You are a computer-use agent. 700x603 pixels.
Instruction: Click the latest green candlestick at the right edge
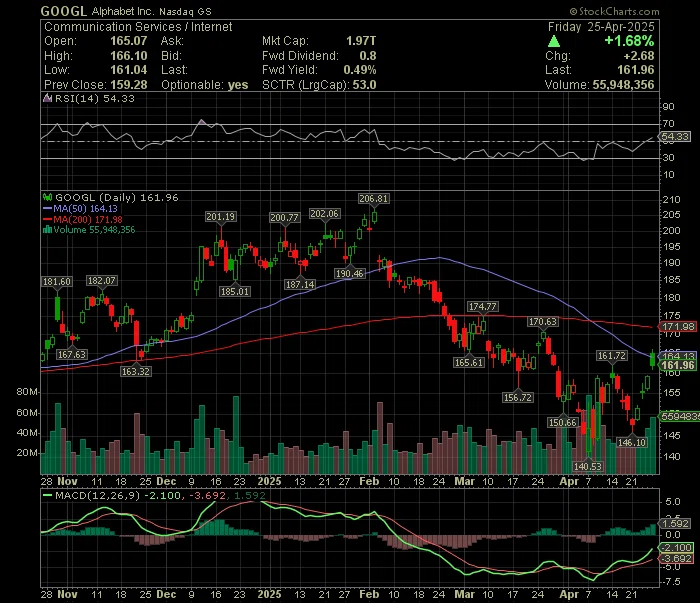[x=653, y=359]
